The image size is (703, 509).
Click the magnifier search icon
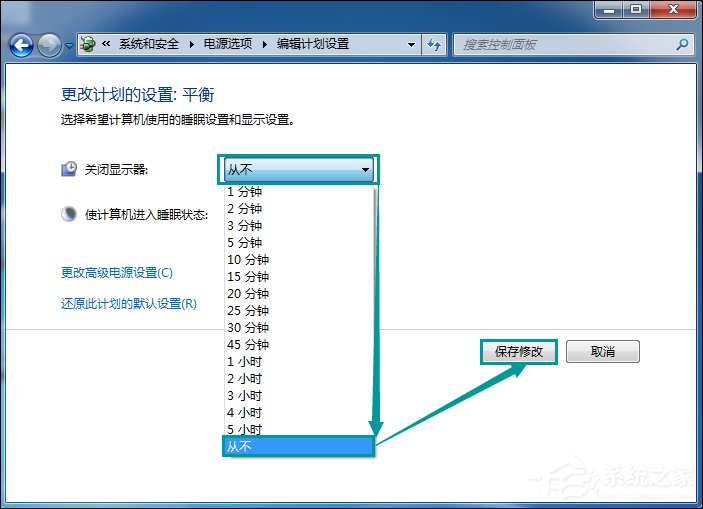(682, 44)
